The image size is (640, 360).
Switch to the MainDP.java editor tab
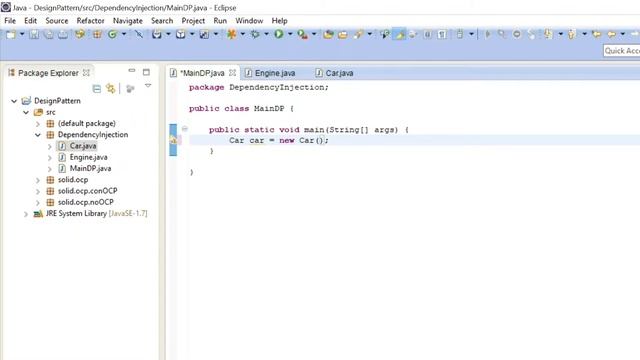202,73
